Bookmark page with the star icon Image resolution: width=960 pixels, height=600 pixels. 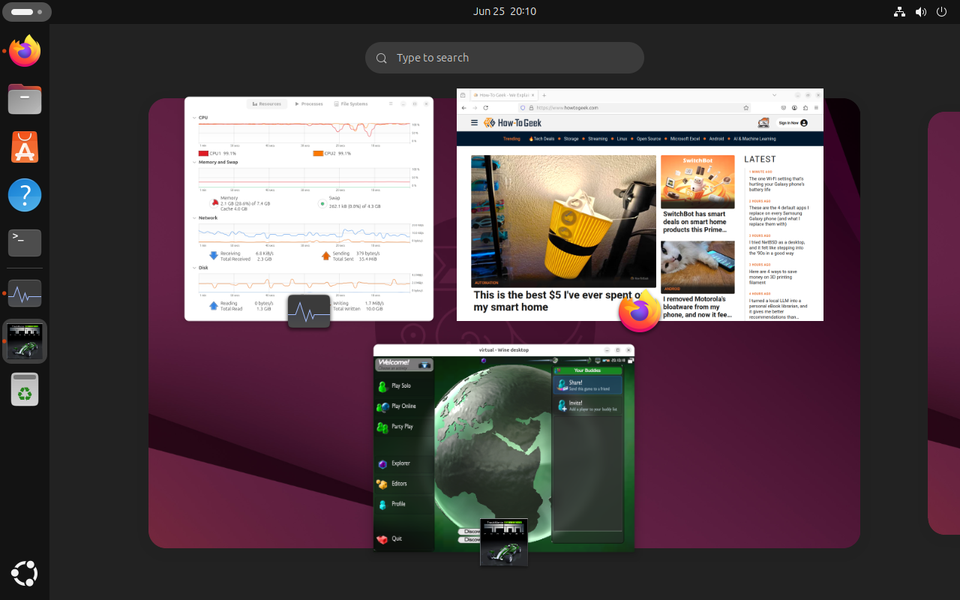[746, 108]
